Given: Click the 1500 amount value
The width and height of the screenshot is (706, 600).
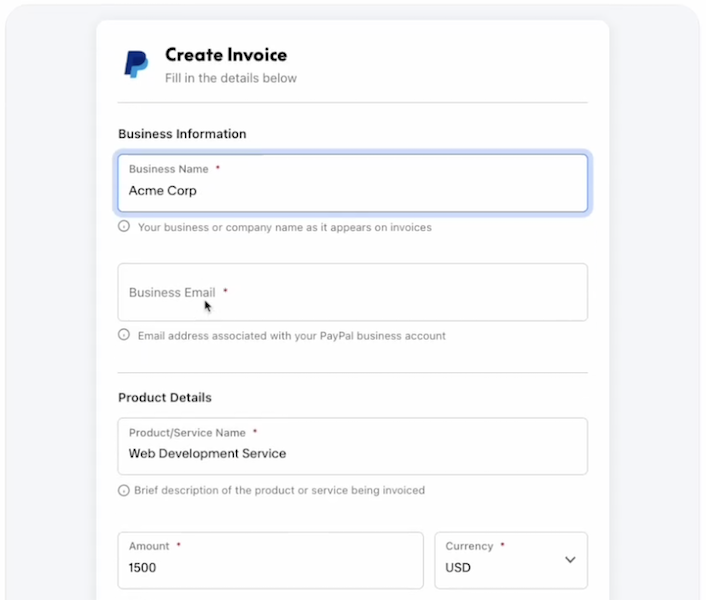Looking at the screenshot, I should (142, 567).
